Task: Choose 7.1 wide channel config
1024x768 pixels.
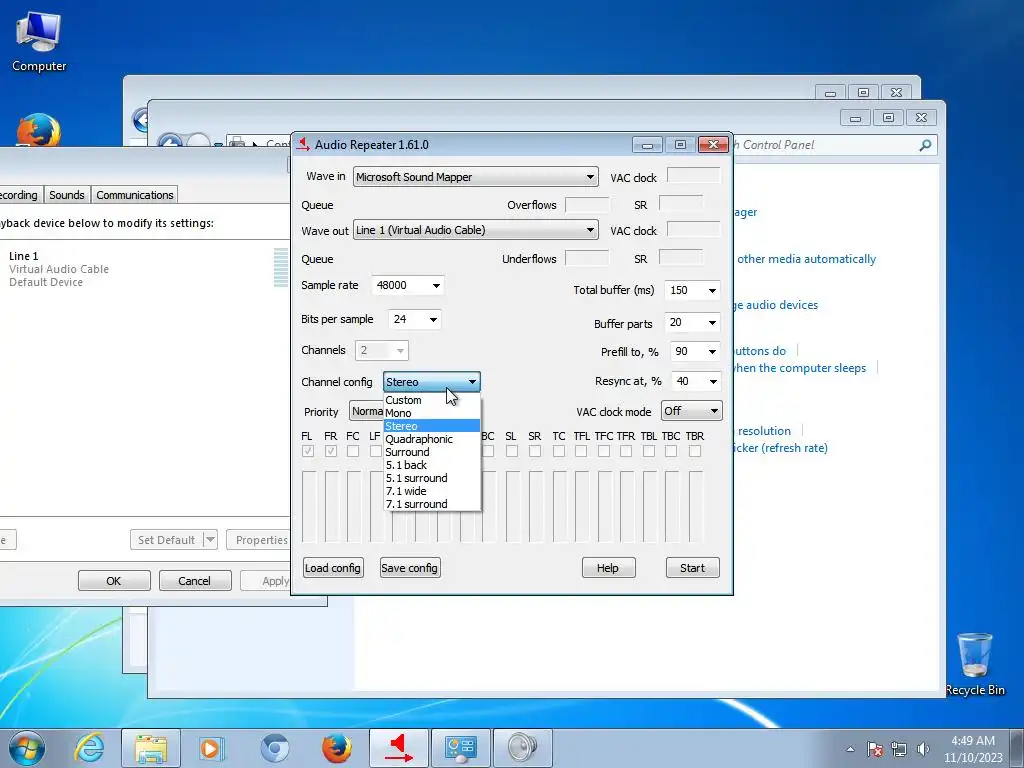Action: [x=432, y=491]
